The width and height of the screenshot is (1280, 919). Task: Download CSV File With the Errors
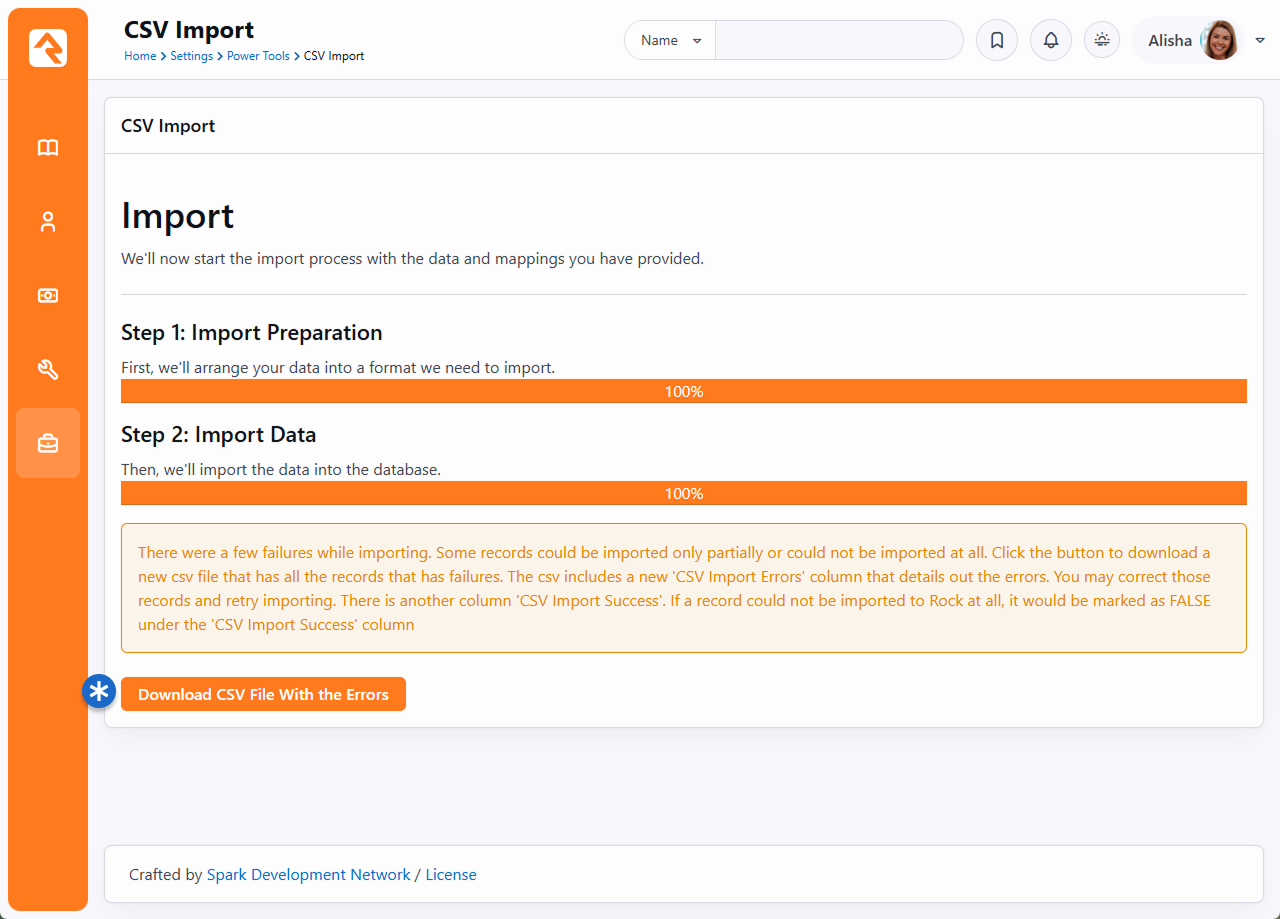coord(263,694)
